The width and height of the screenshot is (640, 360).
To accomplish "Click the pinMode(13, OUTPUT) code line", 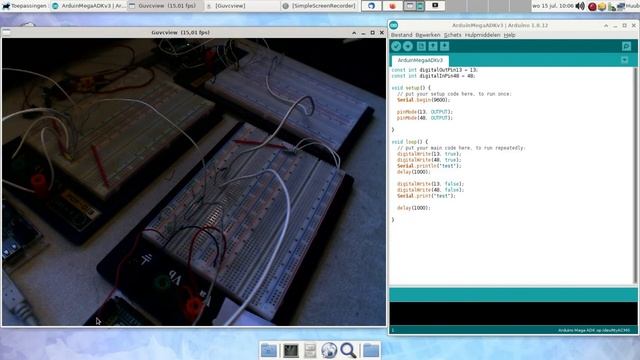I will coord(425,112).
